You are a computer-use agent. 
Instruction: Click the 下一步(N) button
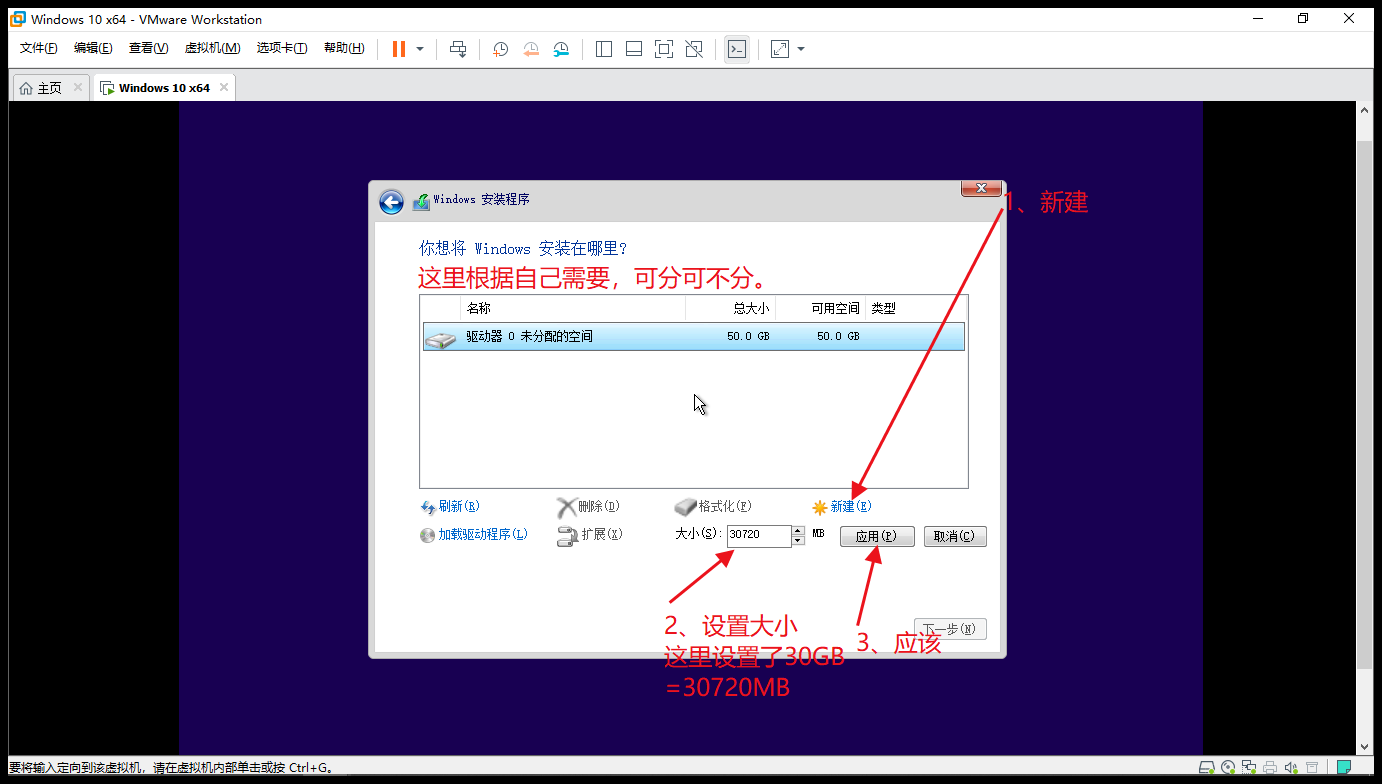[950, 629]
